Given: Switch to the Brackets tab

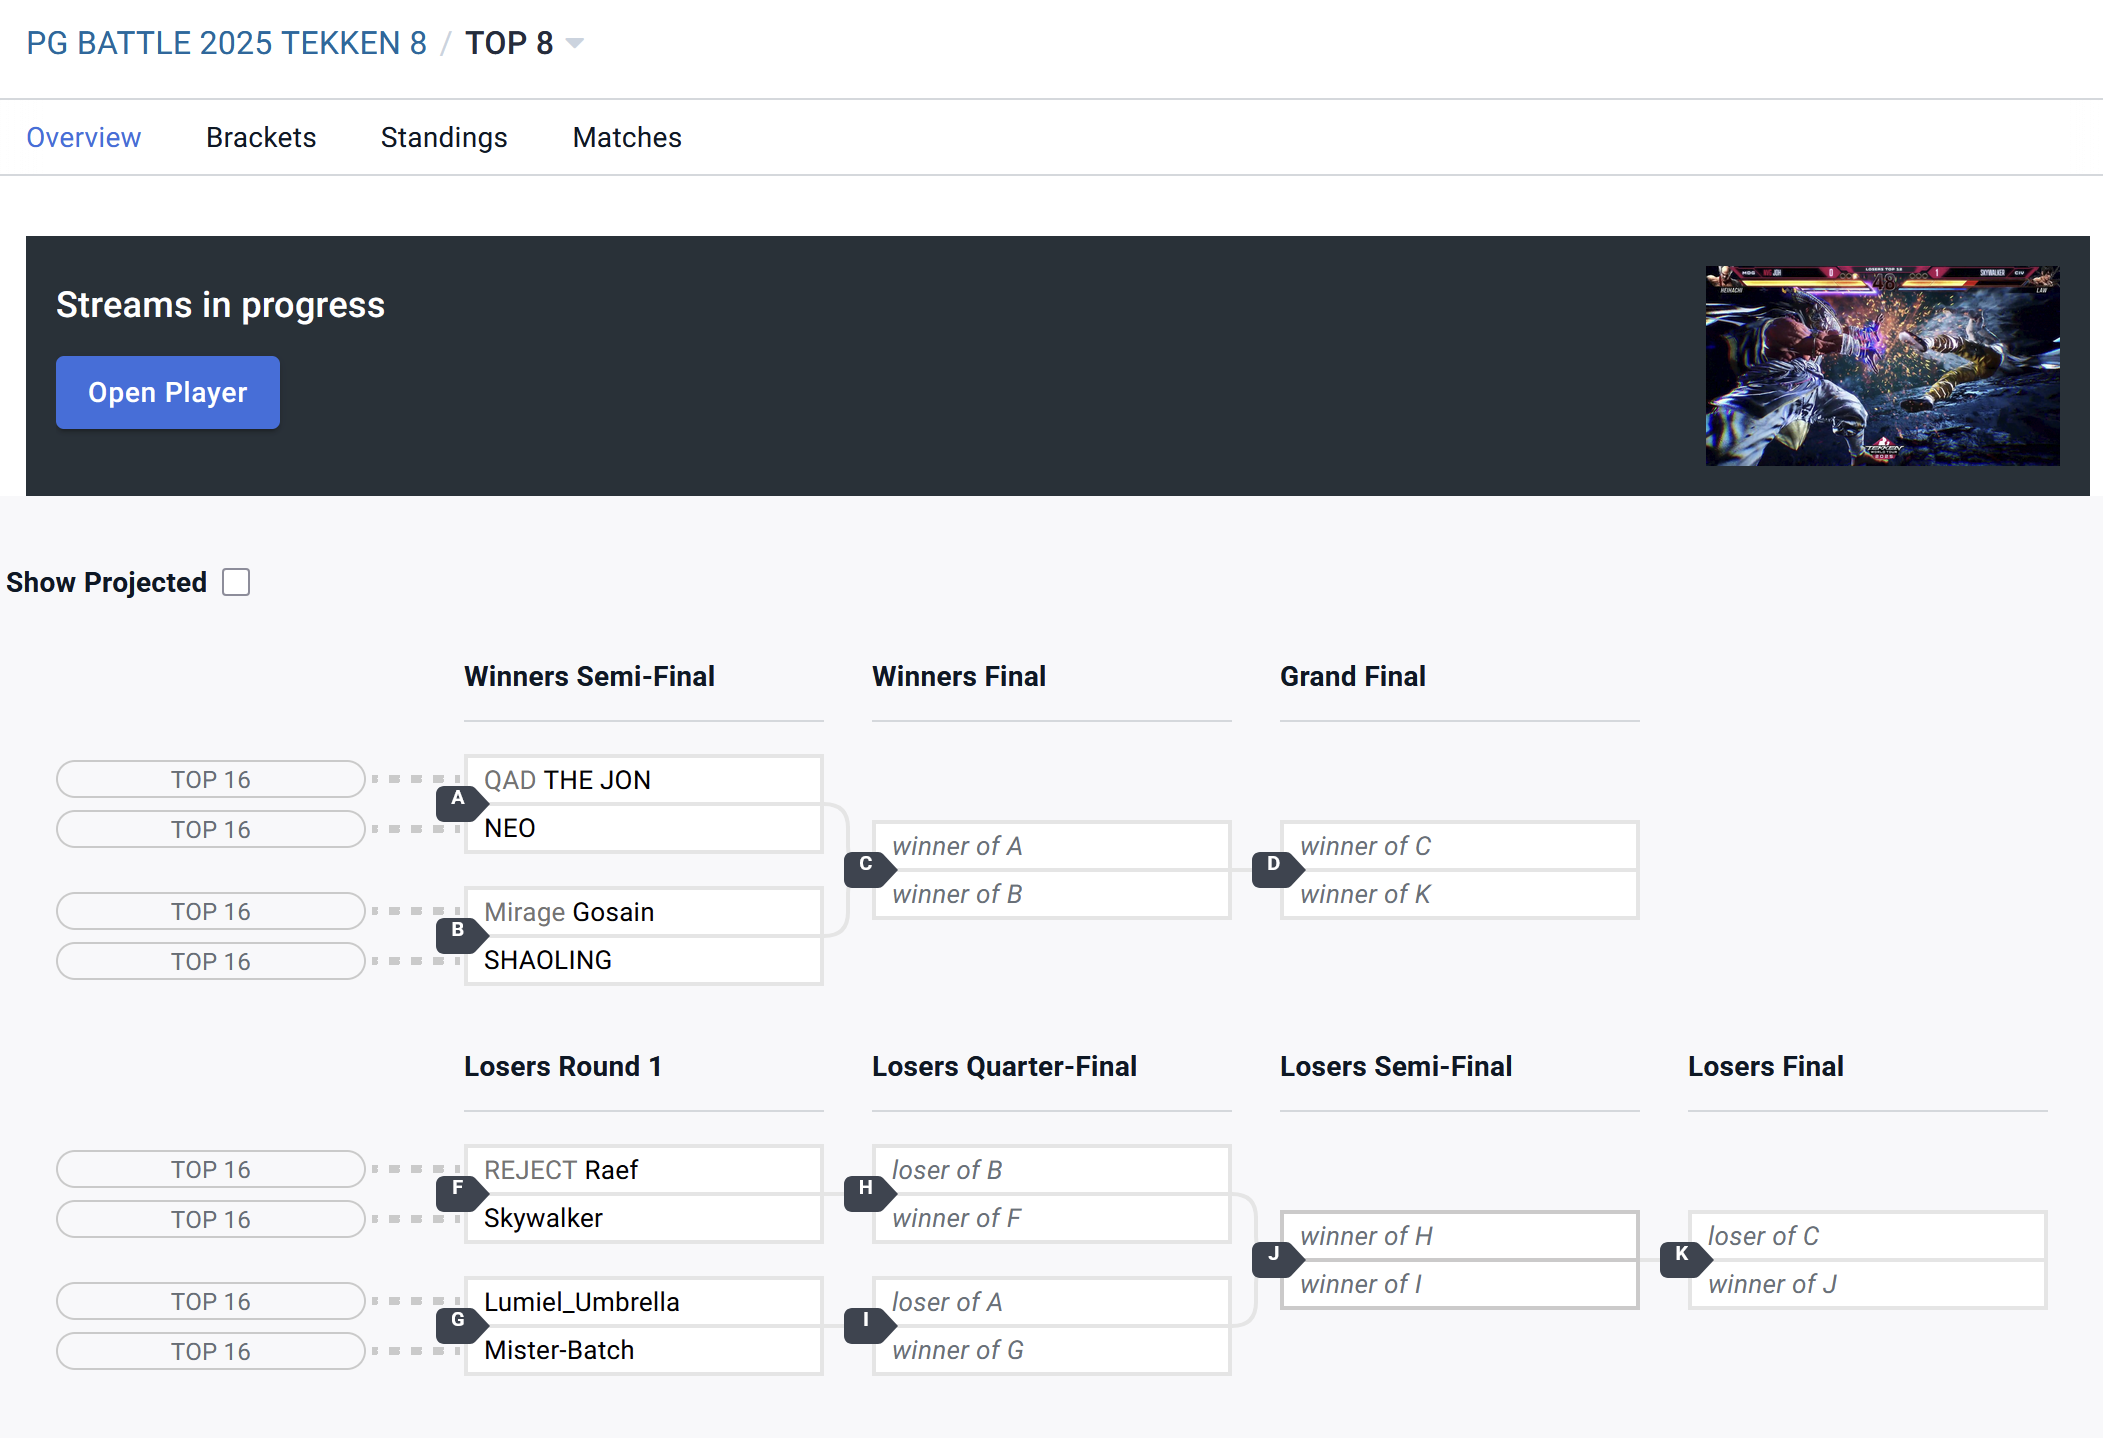Looking at the screenshot, I should 261,137.
